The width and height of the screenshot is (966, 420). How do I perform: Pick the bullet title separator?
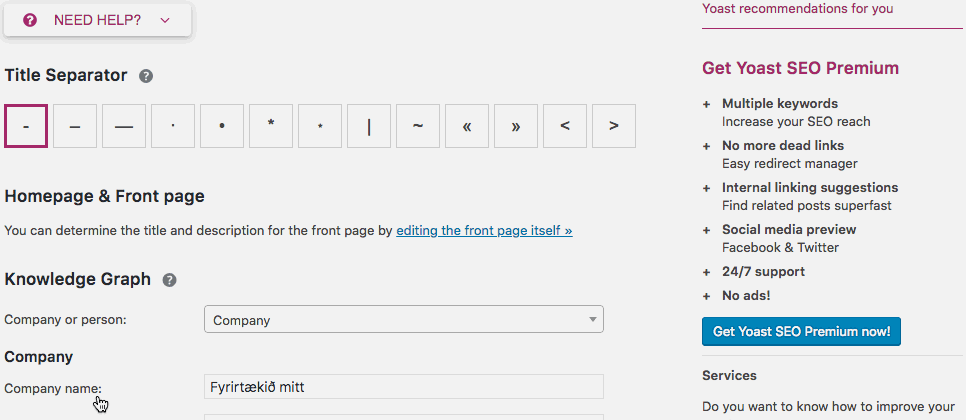point(222,126)
